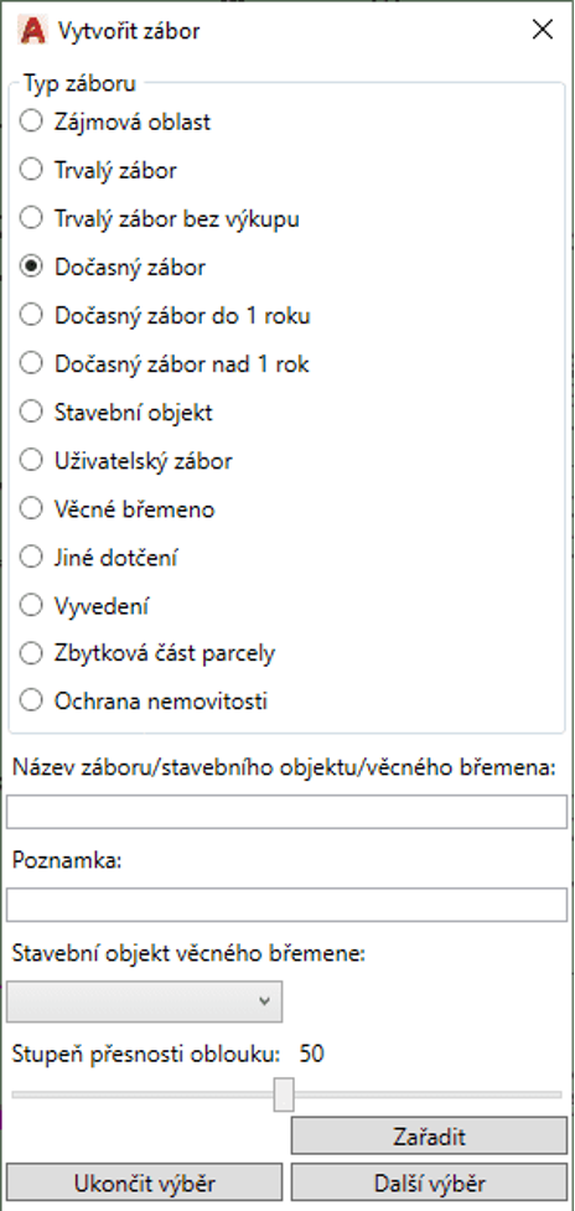Open the Stavební objekt věcného břemene dropdown
Viewport: 575px width, 1211px height.
pyautogui.click(x=145, y=1001)
